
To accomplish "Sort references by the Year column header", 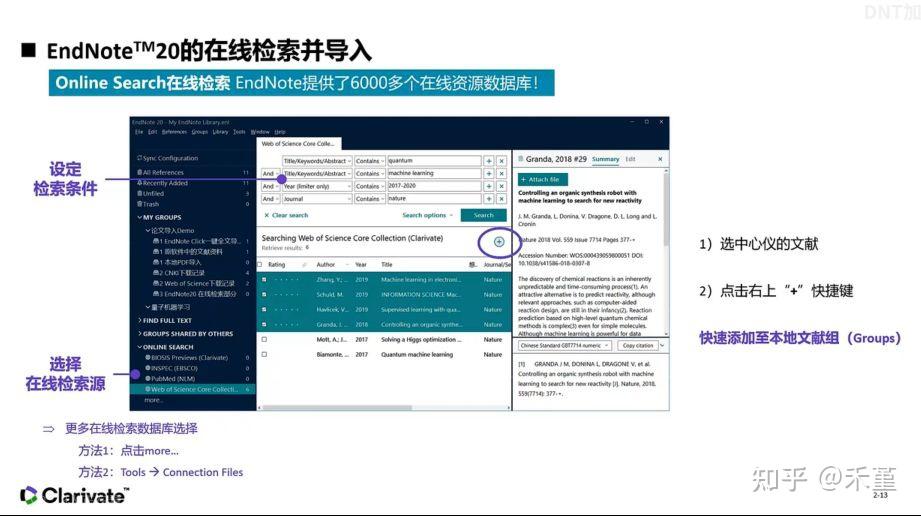I will click(361, 265).
